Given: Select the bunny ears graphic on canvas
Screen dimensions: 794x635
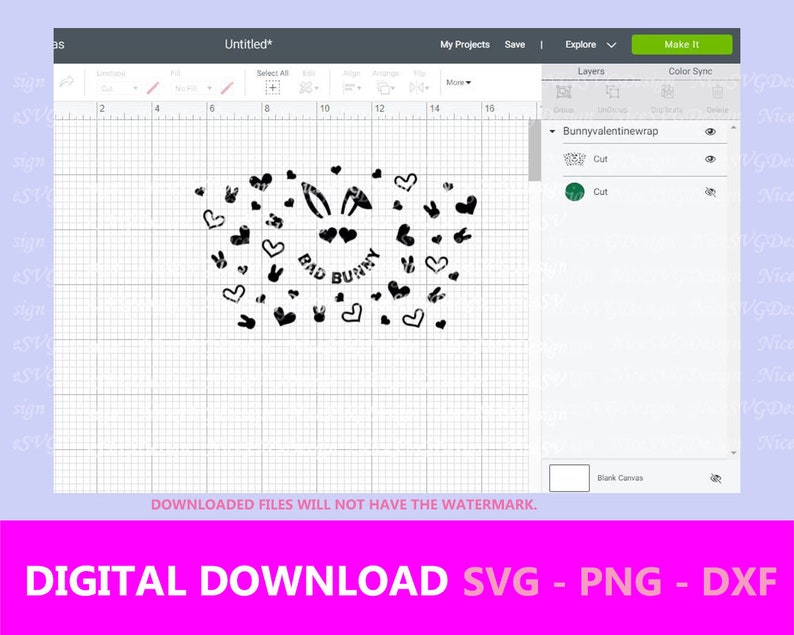Looking at the screenshot, I should pyautogui.click(x=336, y=199).
